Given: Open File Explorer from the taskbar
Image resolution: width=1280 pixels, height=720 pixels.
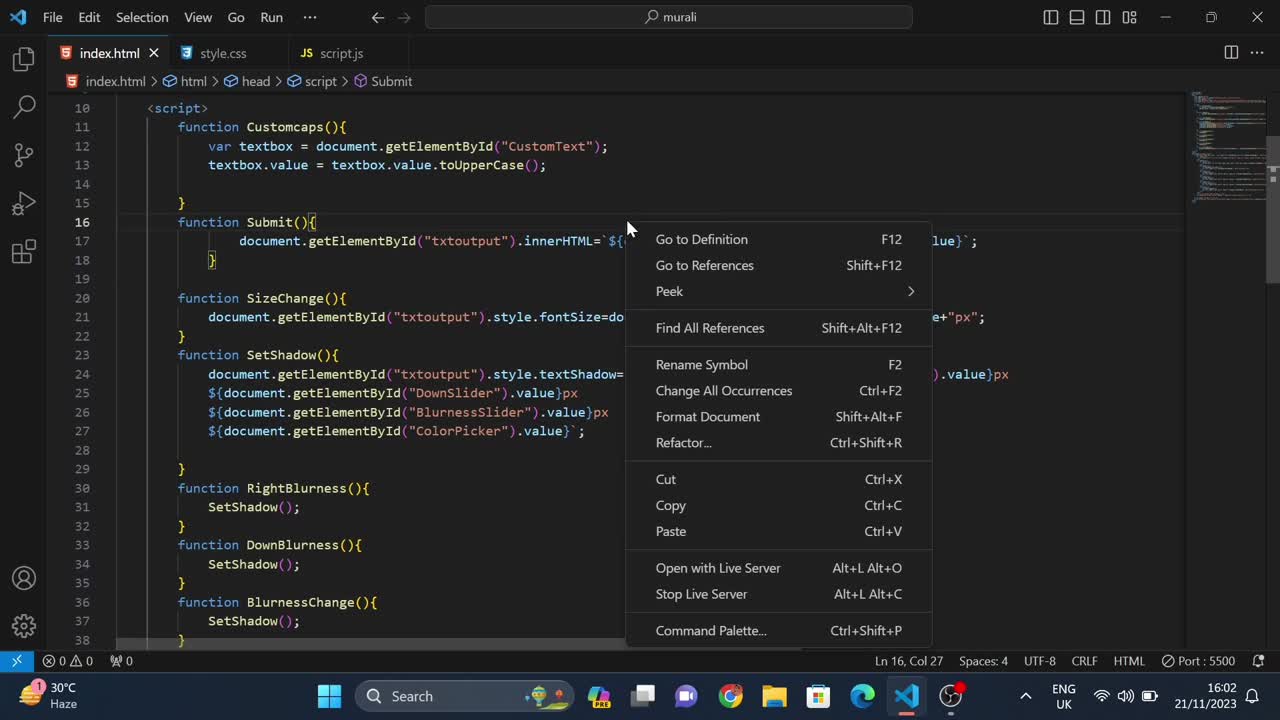Looking at the screenshot, I should (x=775, y=696).
